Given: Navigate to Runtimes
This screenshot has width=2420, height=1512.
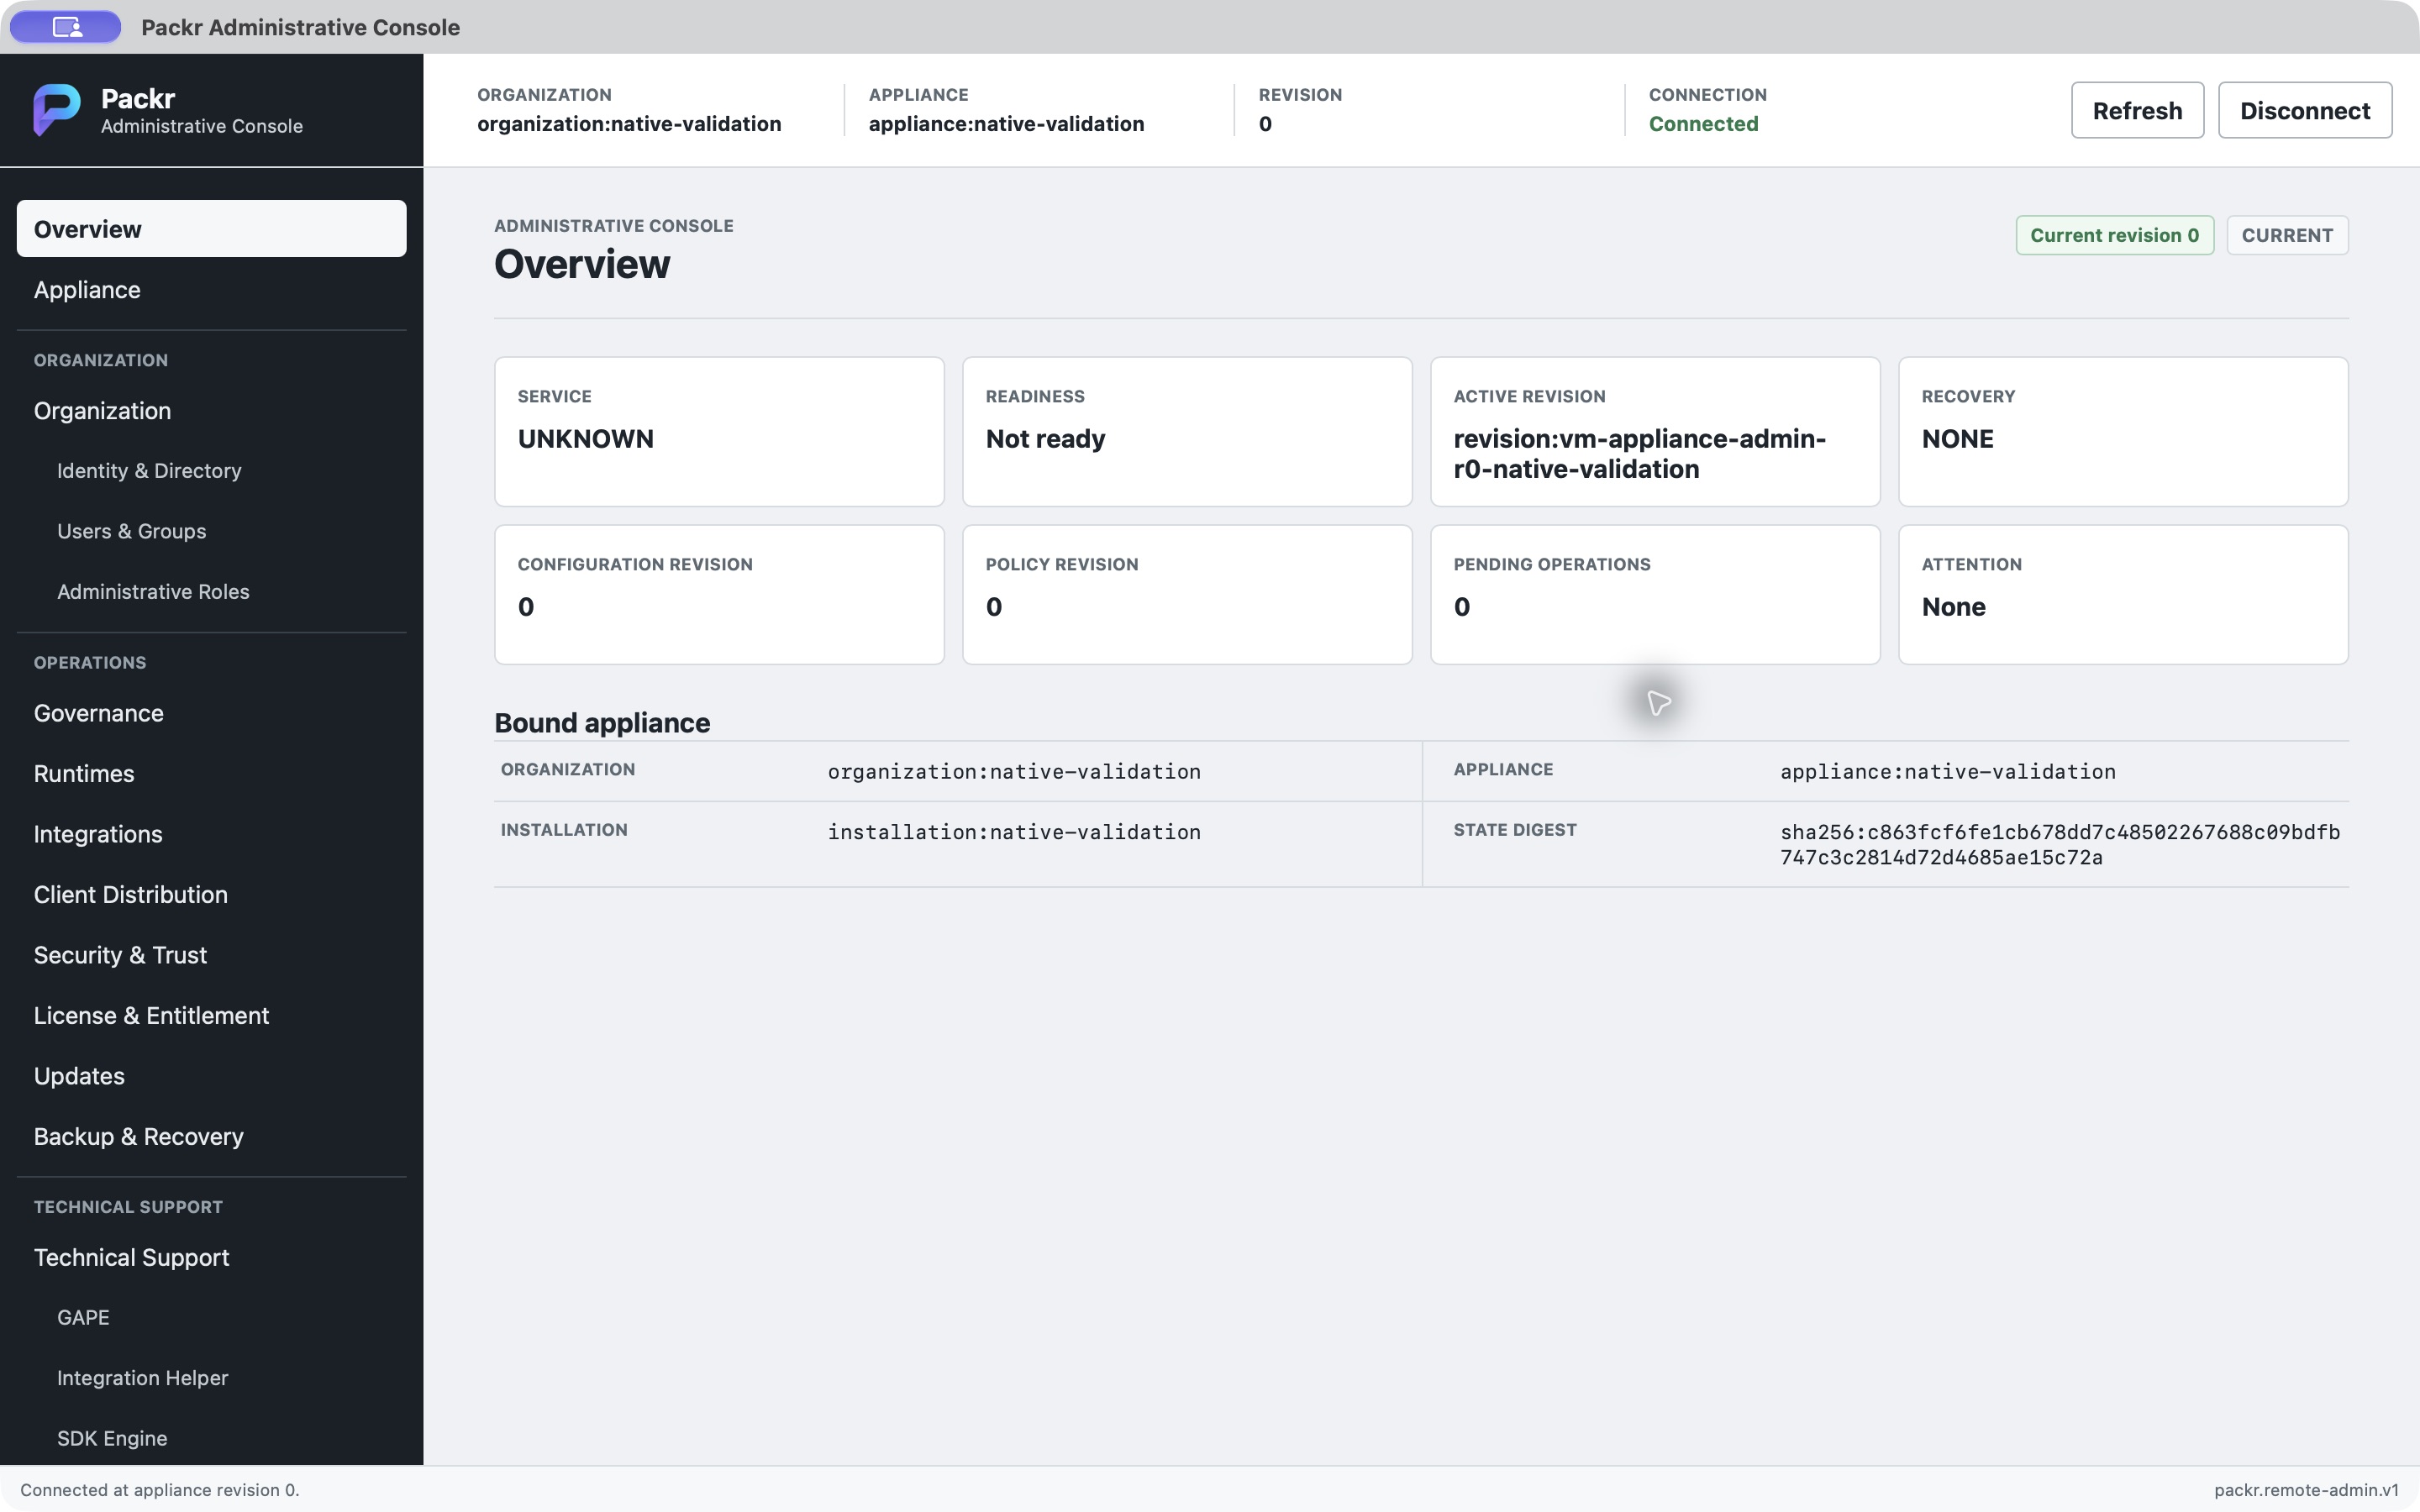Looking at the screenshot, I should (x=211, y=774).
